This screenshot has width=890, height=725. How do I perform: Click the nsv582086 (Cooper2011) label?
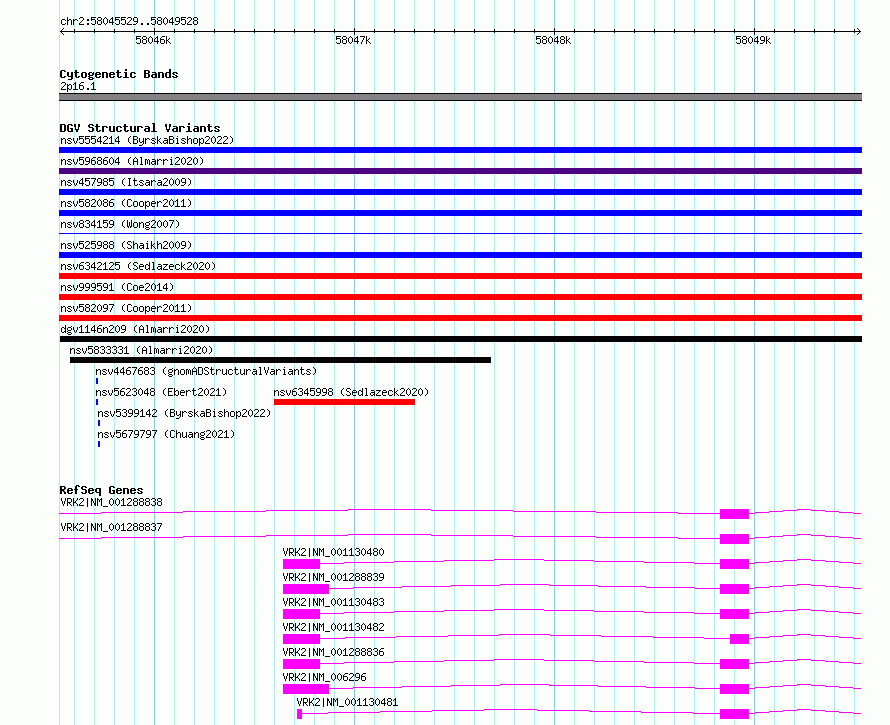[x=126, y=203]
